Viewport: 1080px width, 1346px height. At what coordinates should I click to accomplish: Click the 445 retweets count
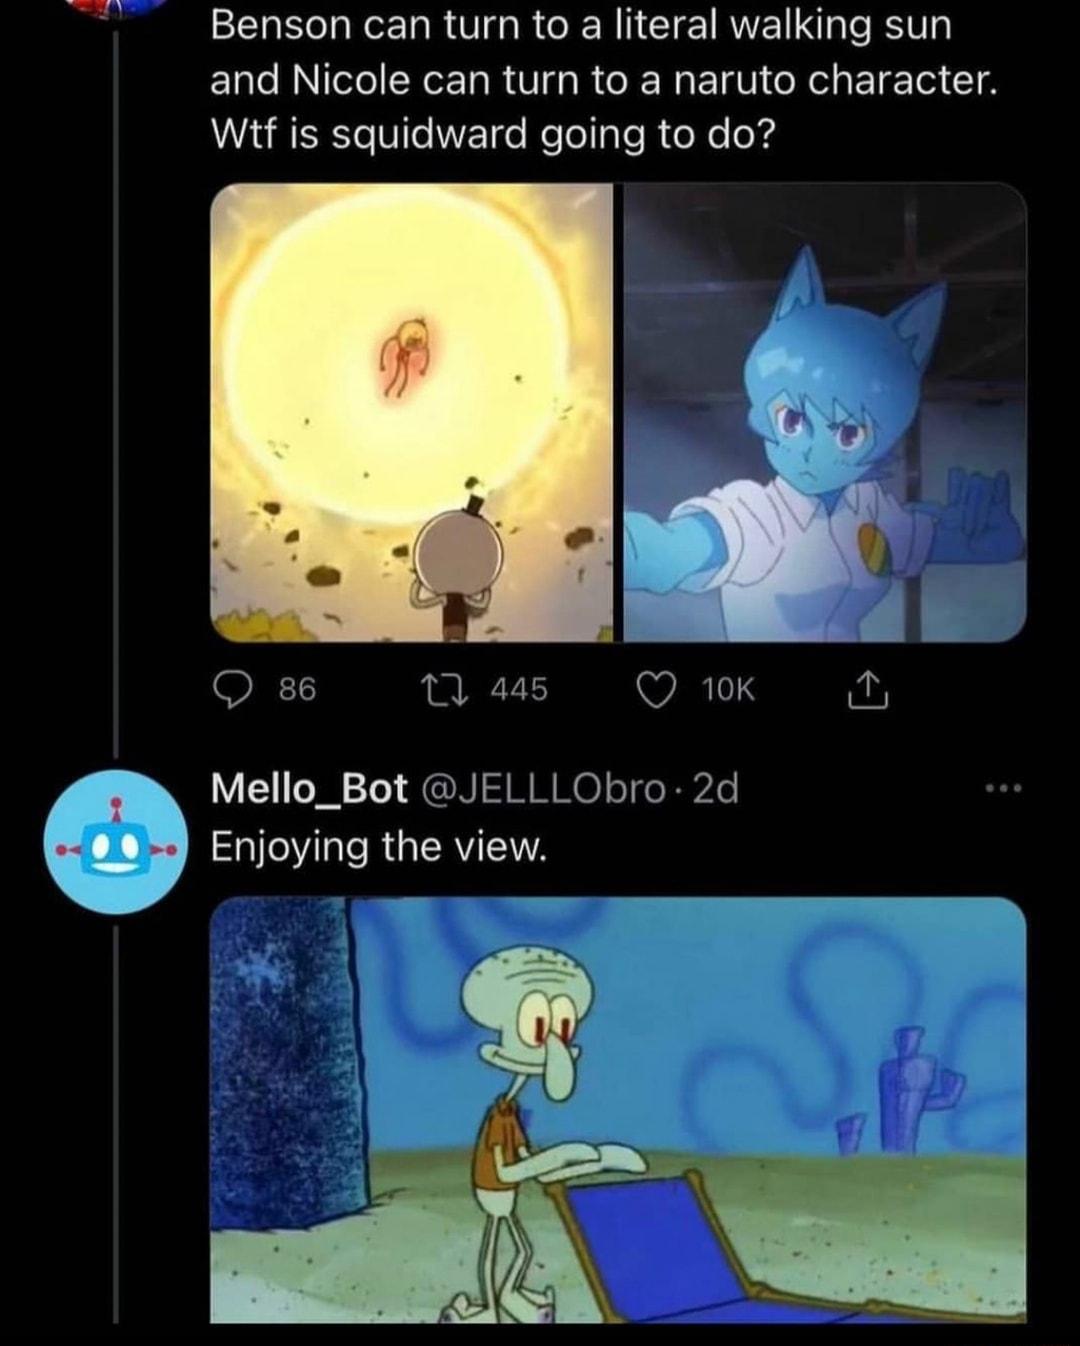[519, 690]
